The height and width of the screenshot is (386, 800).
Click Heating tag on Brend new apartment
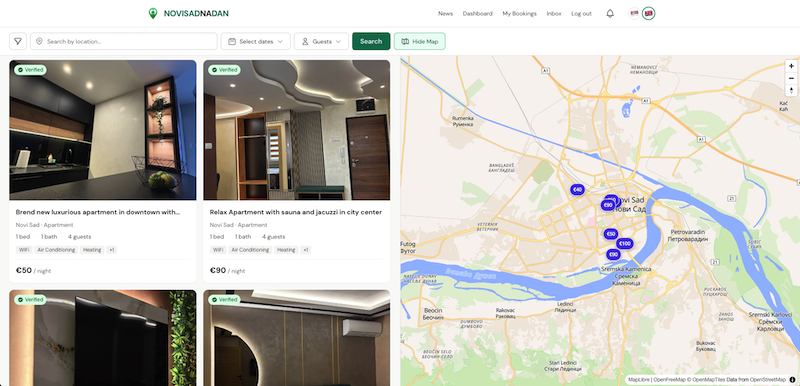click(92, 250)
